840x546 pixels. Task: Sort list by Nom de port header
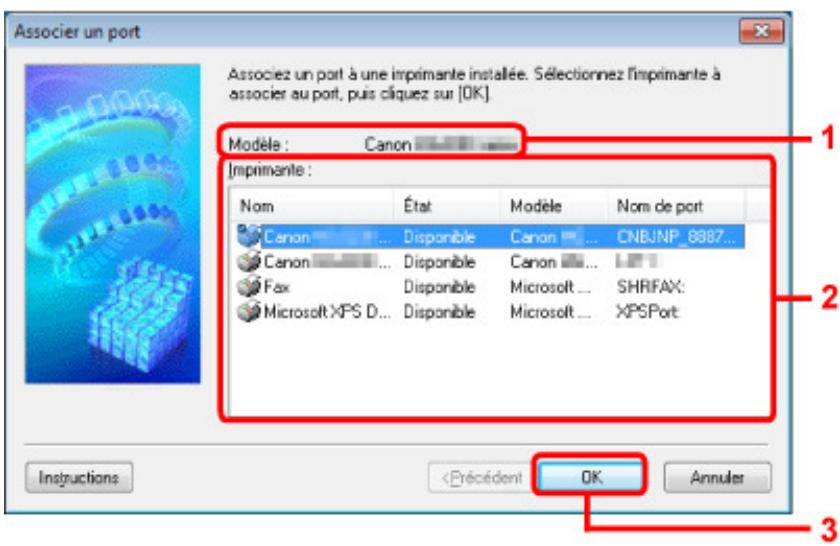(x=676, y=205)
